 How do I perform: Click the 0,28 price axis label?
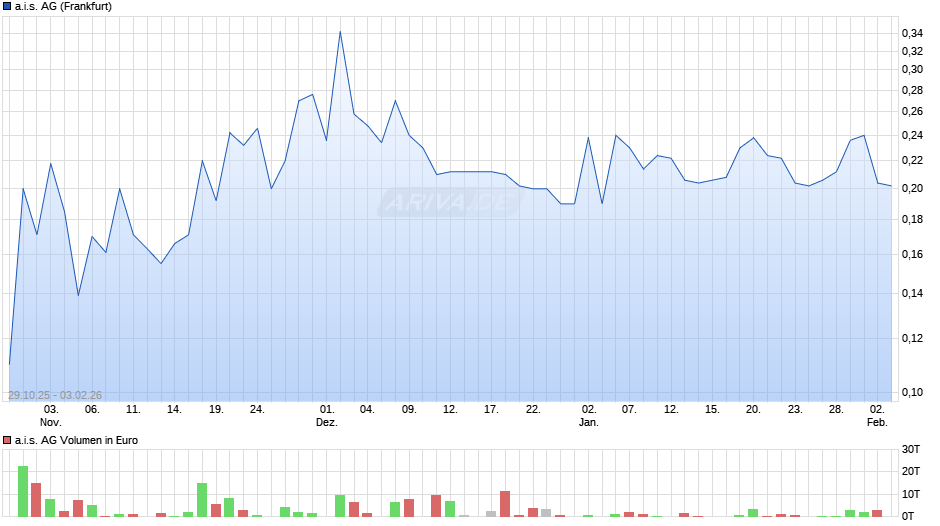(912, 91)
